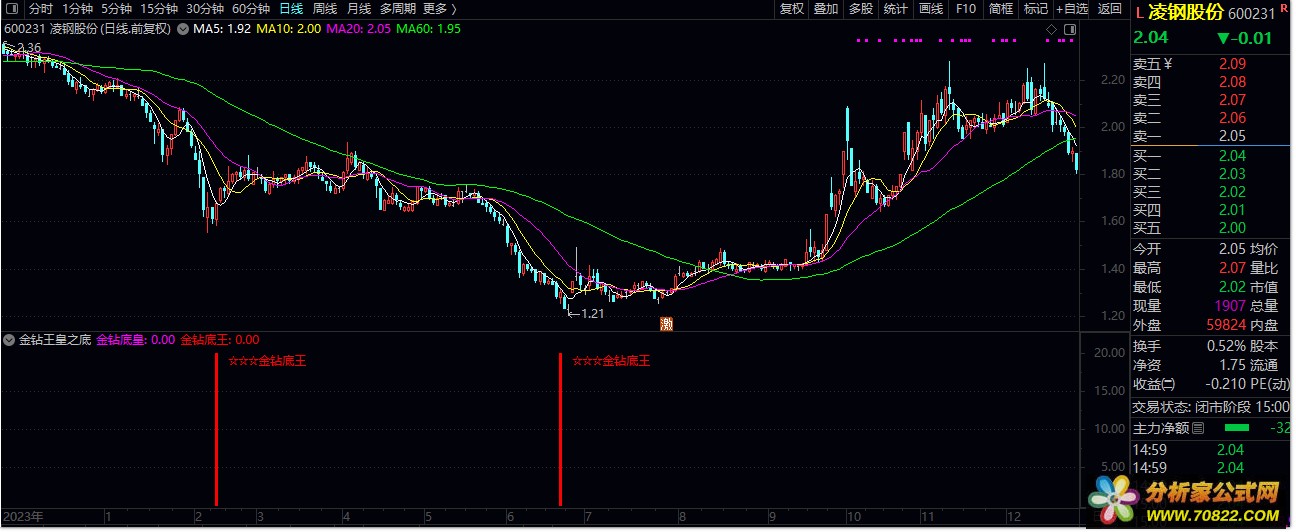Click the 最高 value 2.07
This screenshot has width=1296, height=532.
(1232, 268)
